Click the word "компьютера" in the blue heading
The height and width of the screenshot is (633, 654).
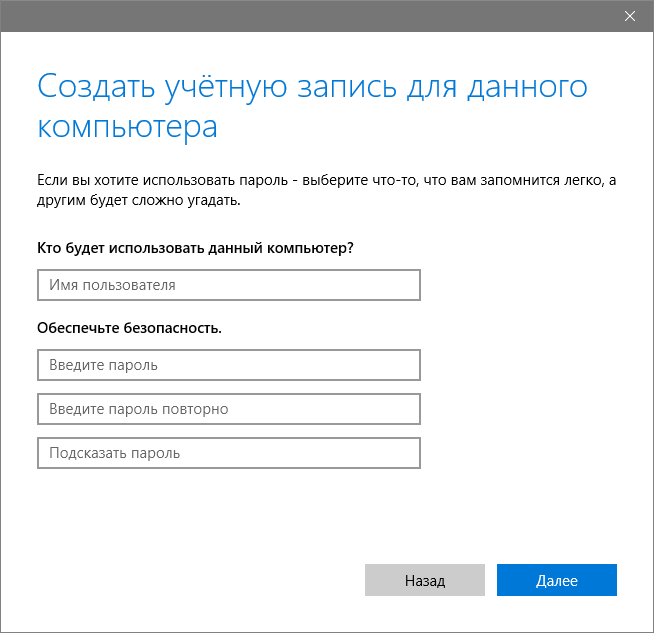point(127,128)
